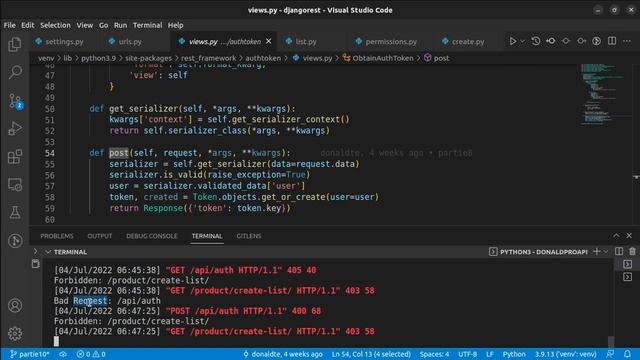Image resolution: width=640 pixels, height=360 pixels.
Task: Expand the panel sidebar arrow beside TERMINAL
Action: click(x=36, y=251)
